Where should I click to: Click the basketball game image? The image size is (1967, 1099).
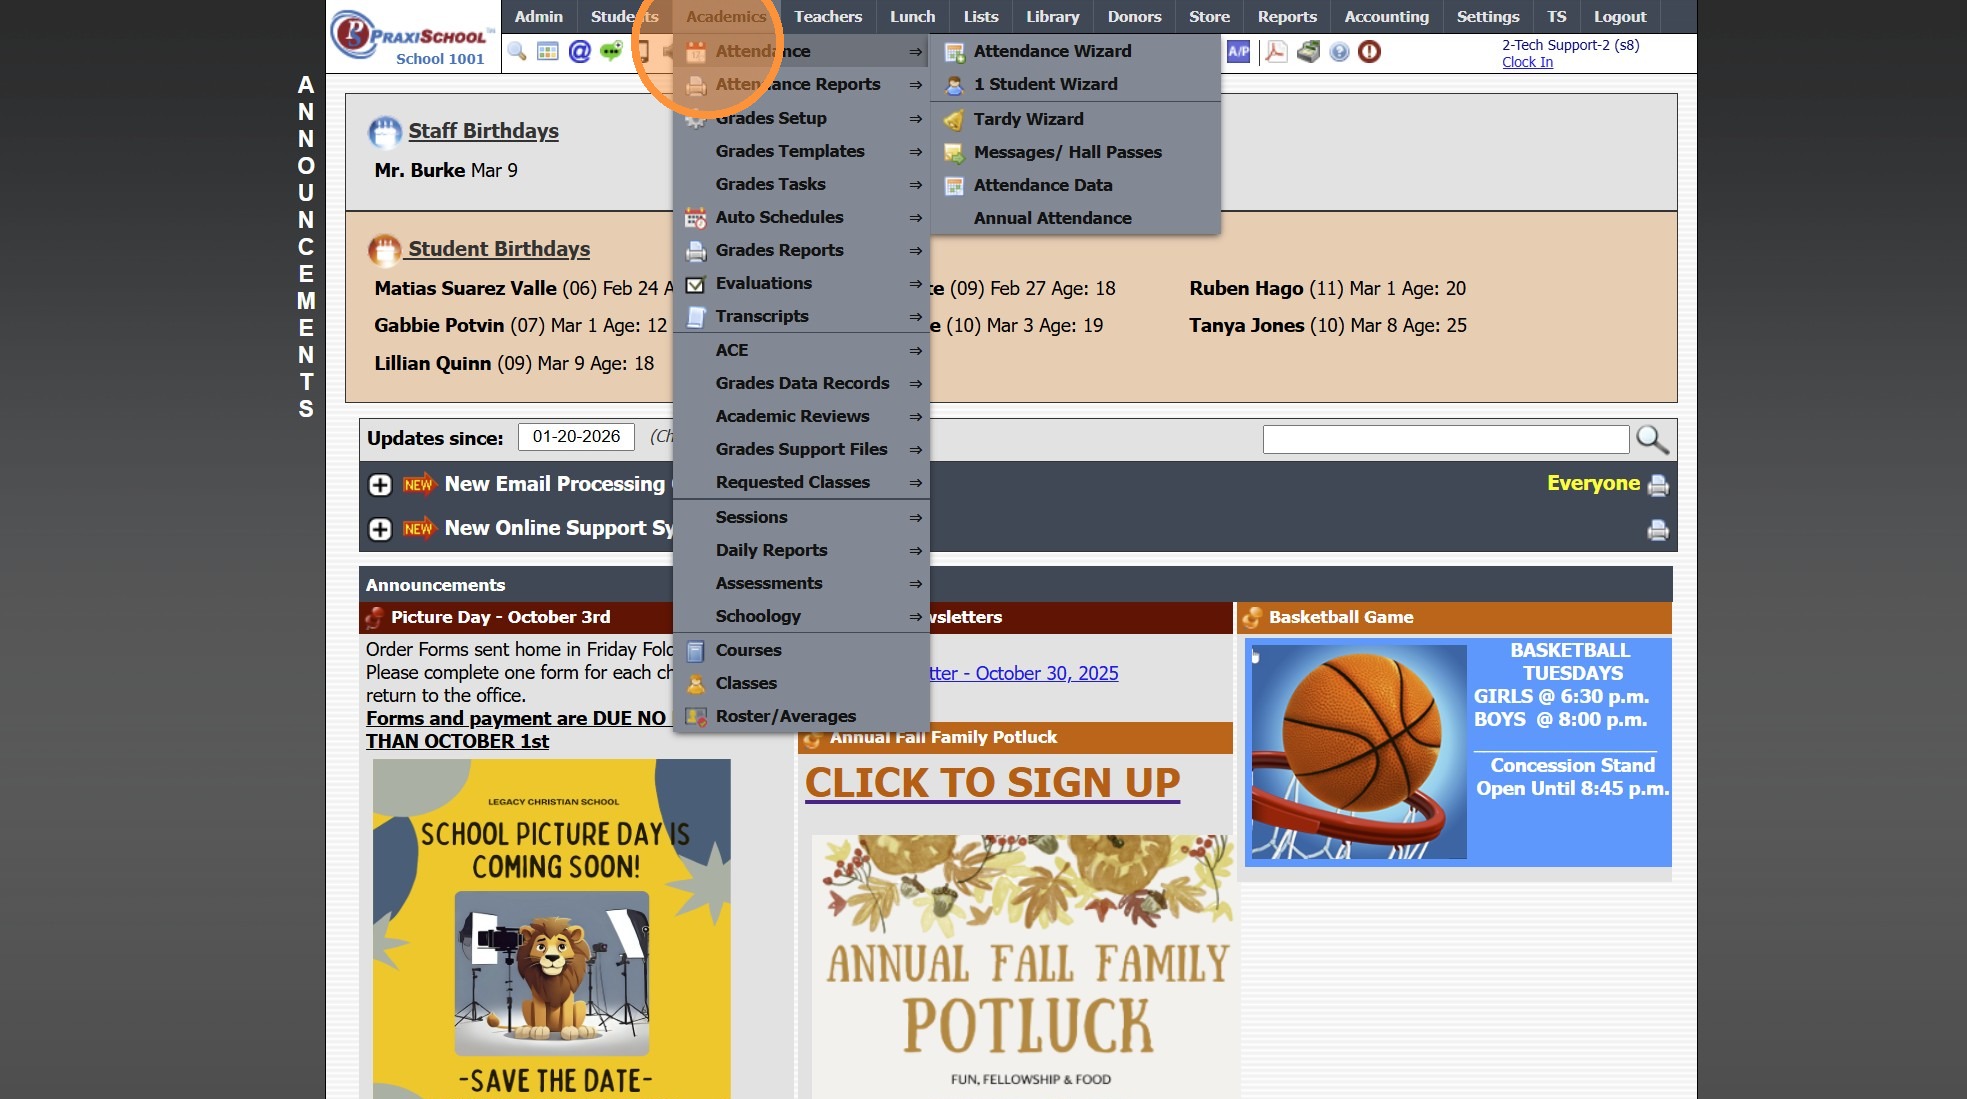[x=1359, y=752]
